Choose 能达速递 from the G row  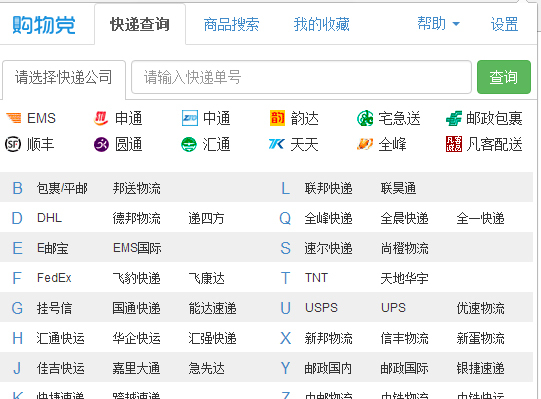coord(213,308)
